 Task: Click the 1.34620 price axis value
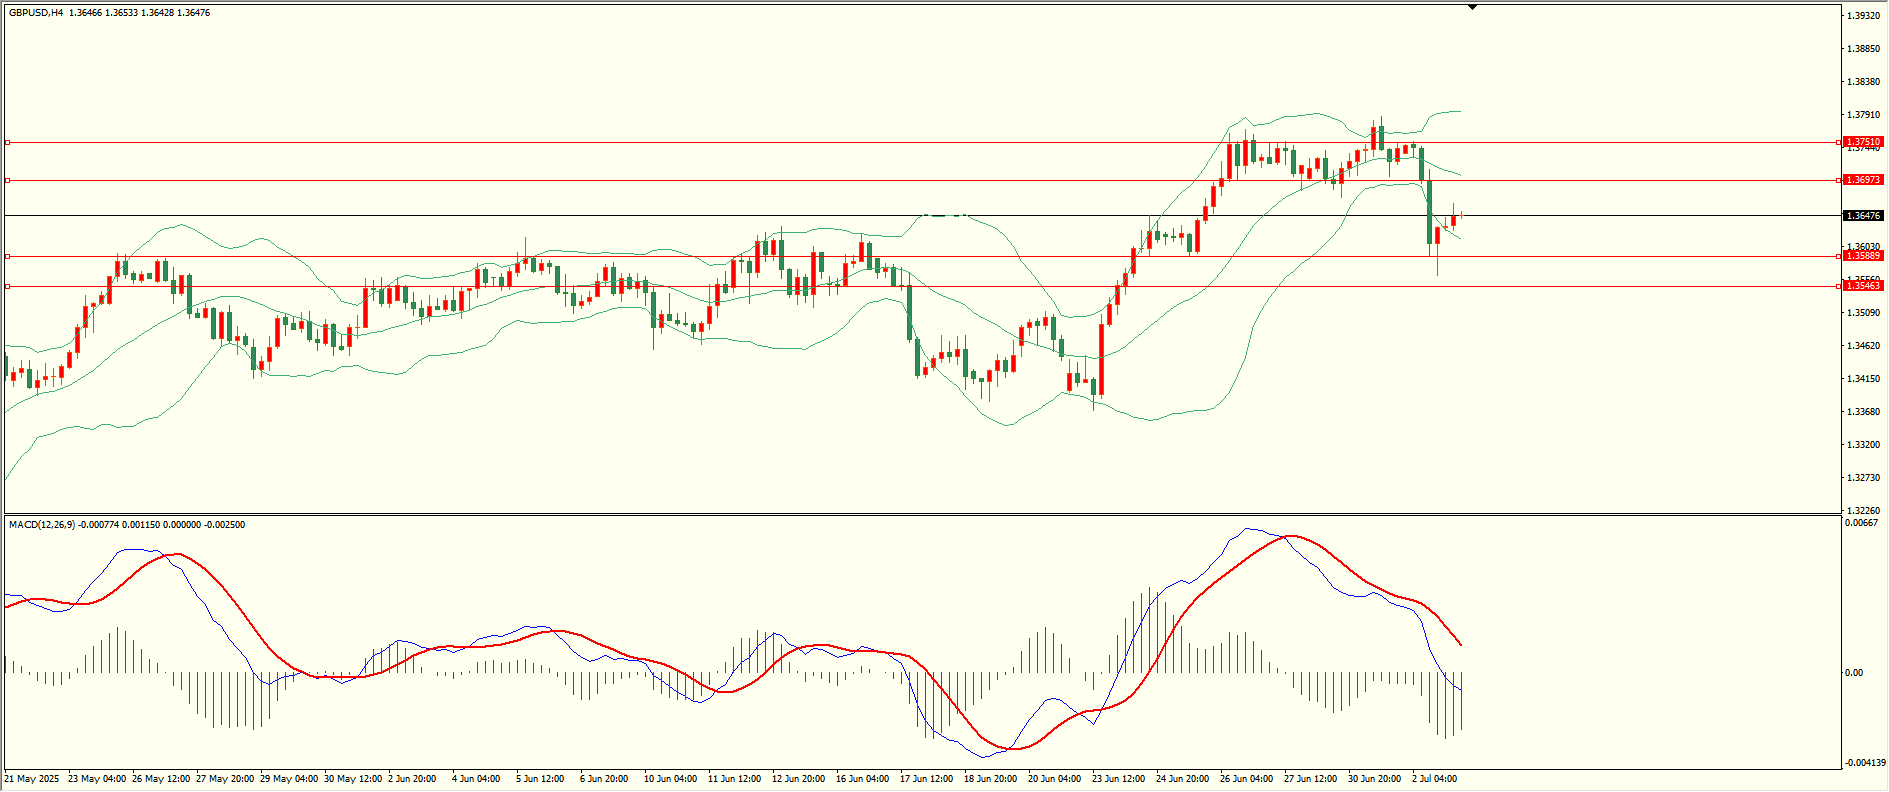pyautogui.click(x=1863, y=346)
